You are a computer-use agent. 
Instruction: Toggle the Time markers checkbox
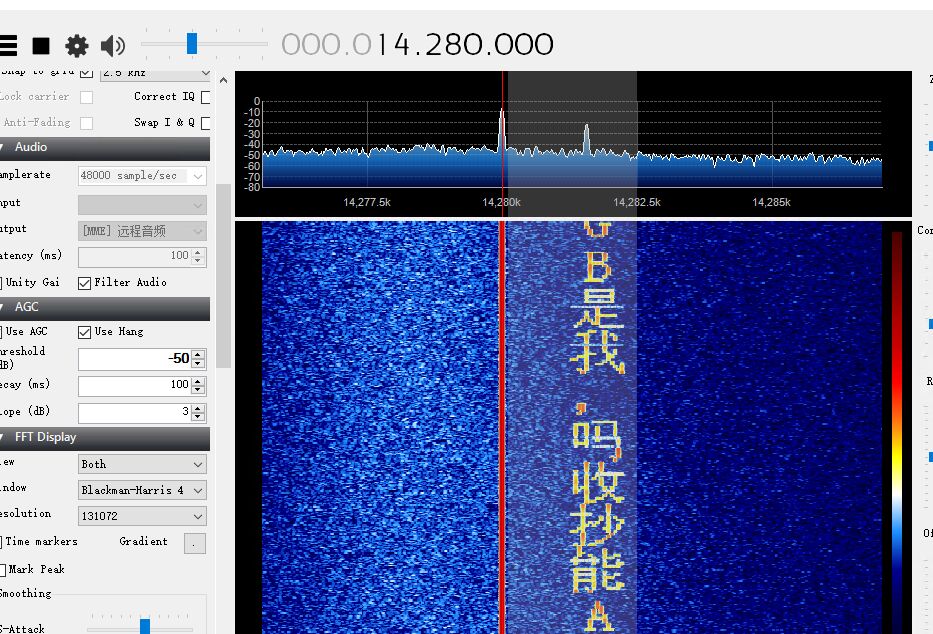click(x=1, y=542)
